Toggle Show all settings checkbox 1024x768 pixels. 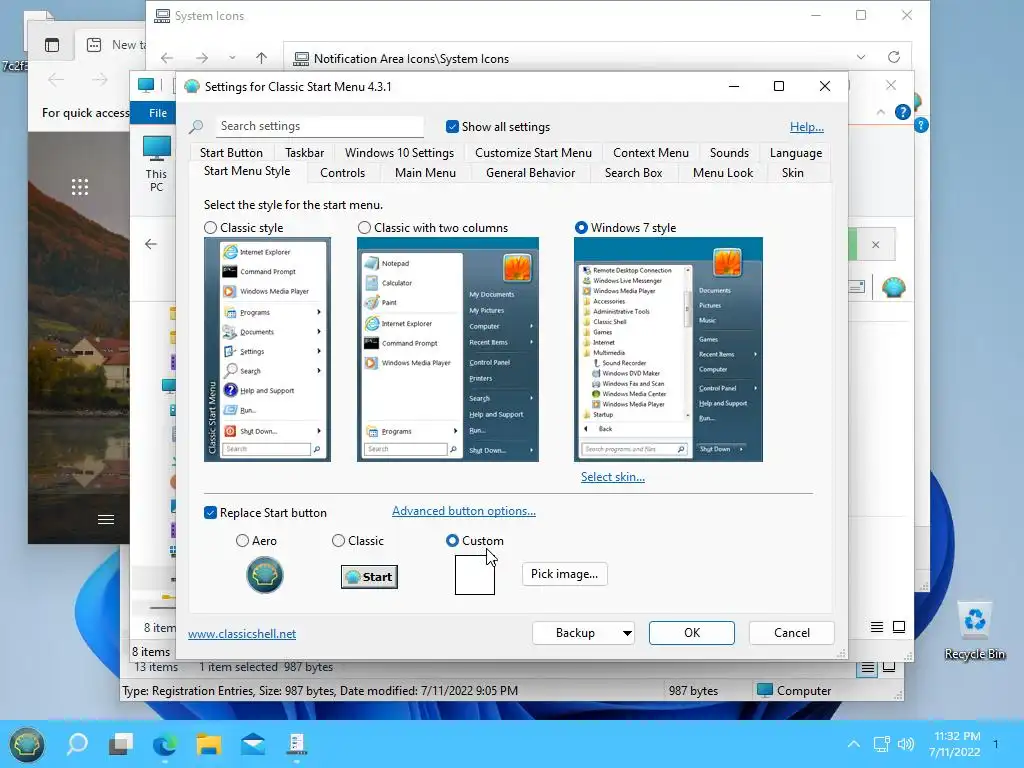pyautogui.click(x=452, y=127)
